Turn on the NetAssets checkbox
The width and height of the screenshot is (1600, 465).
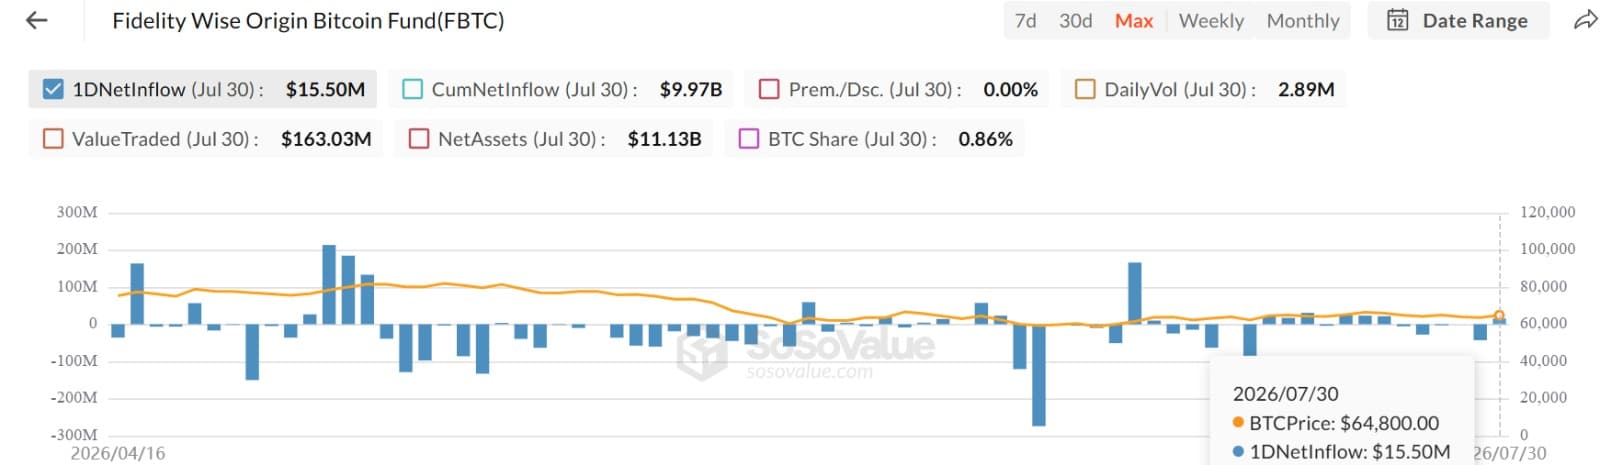coord(419,138)
